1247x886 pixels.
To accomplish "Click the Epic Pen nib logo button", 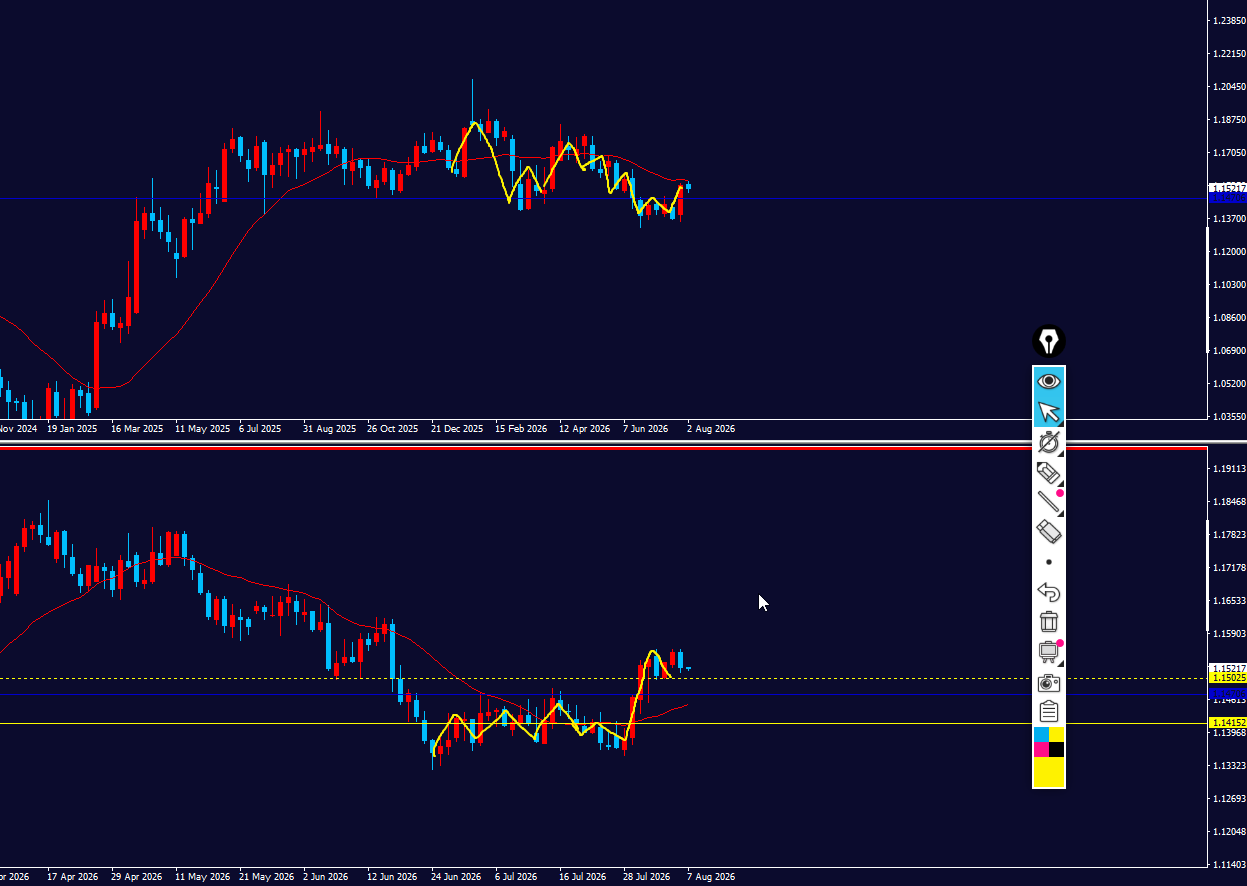I will pos(1049,342).
